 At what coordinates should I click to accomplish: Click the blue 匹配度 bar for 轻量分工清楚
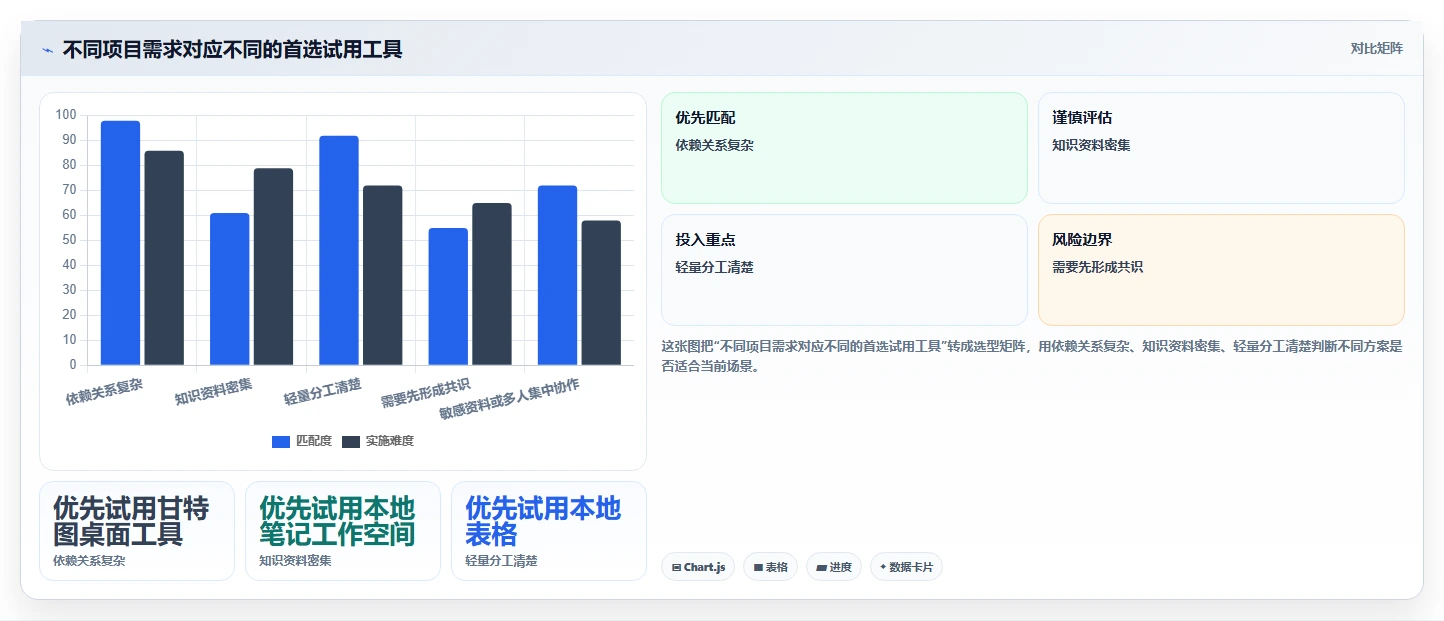point(339,250)
